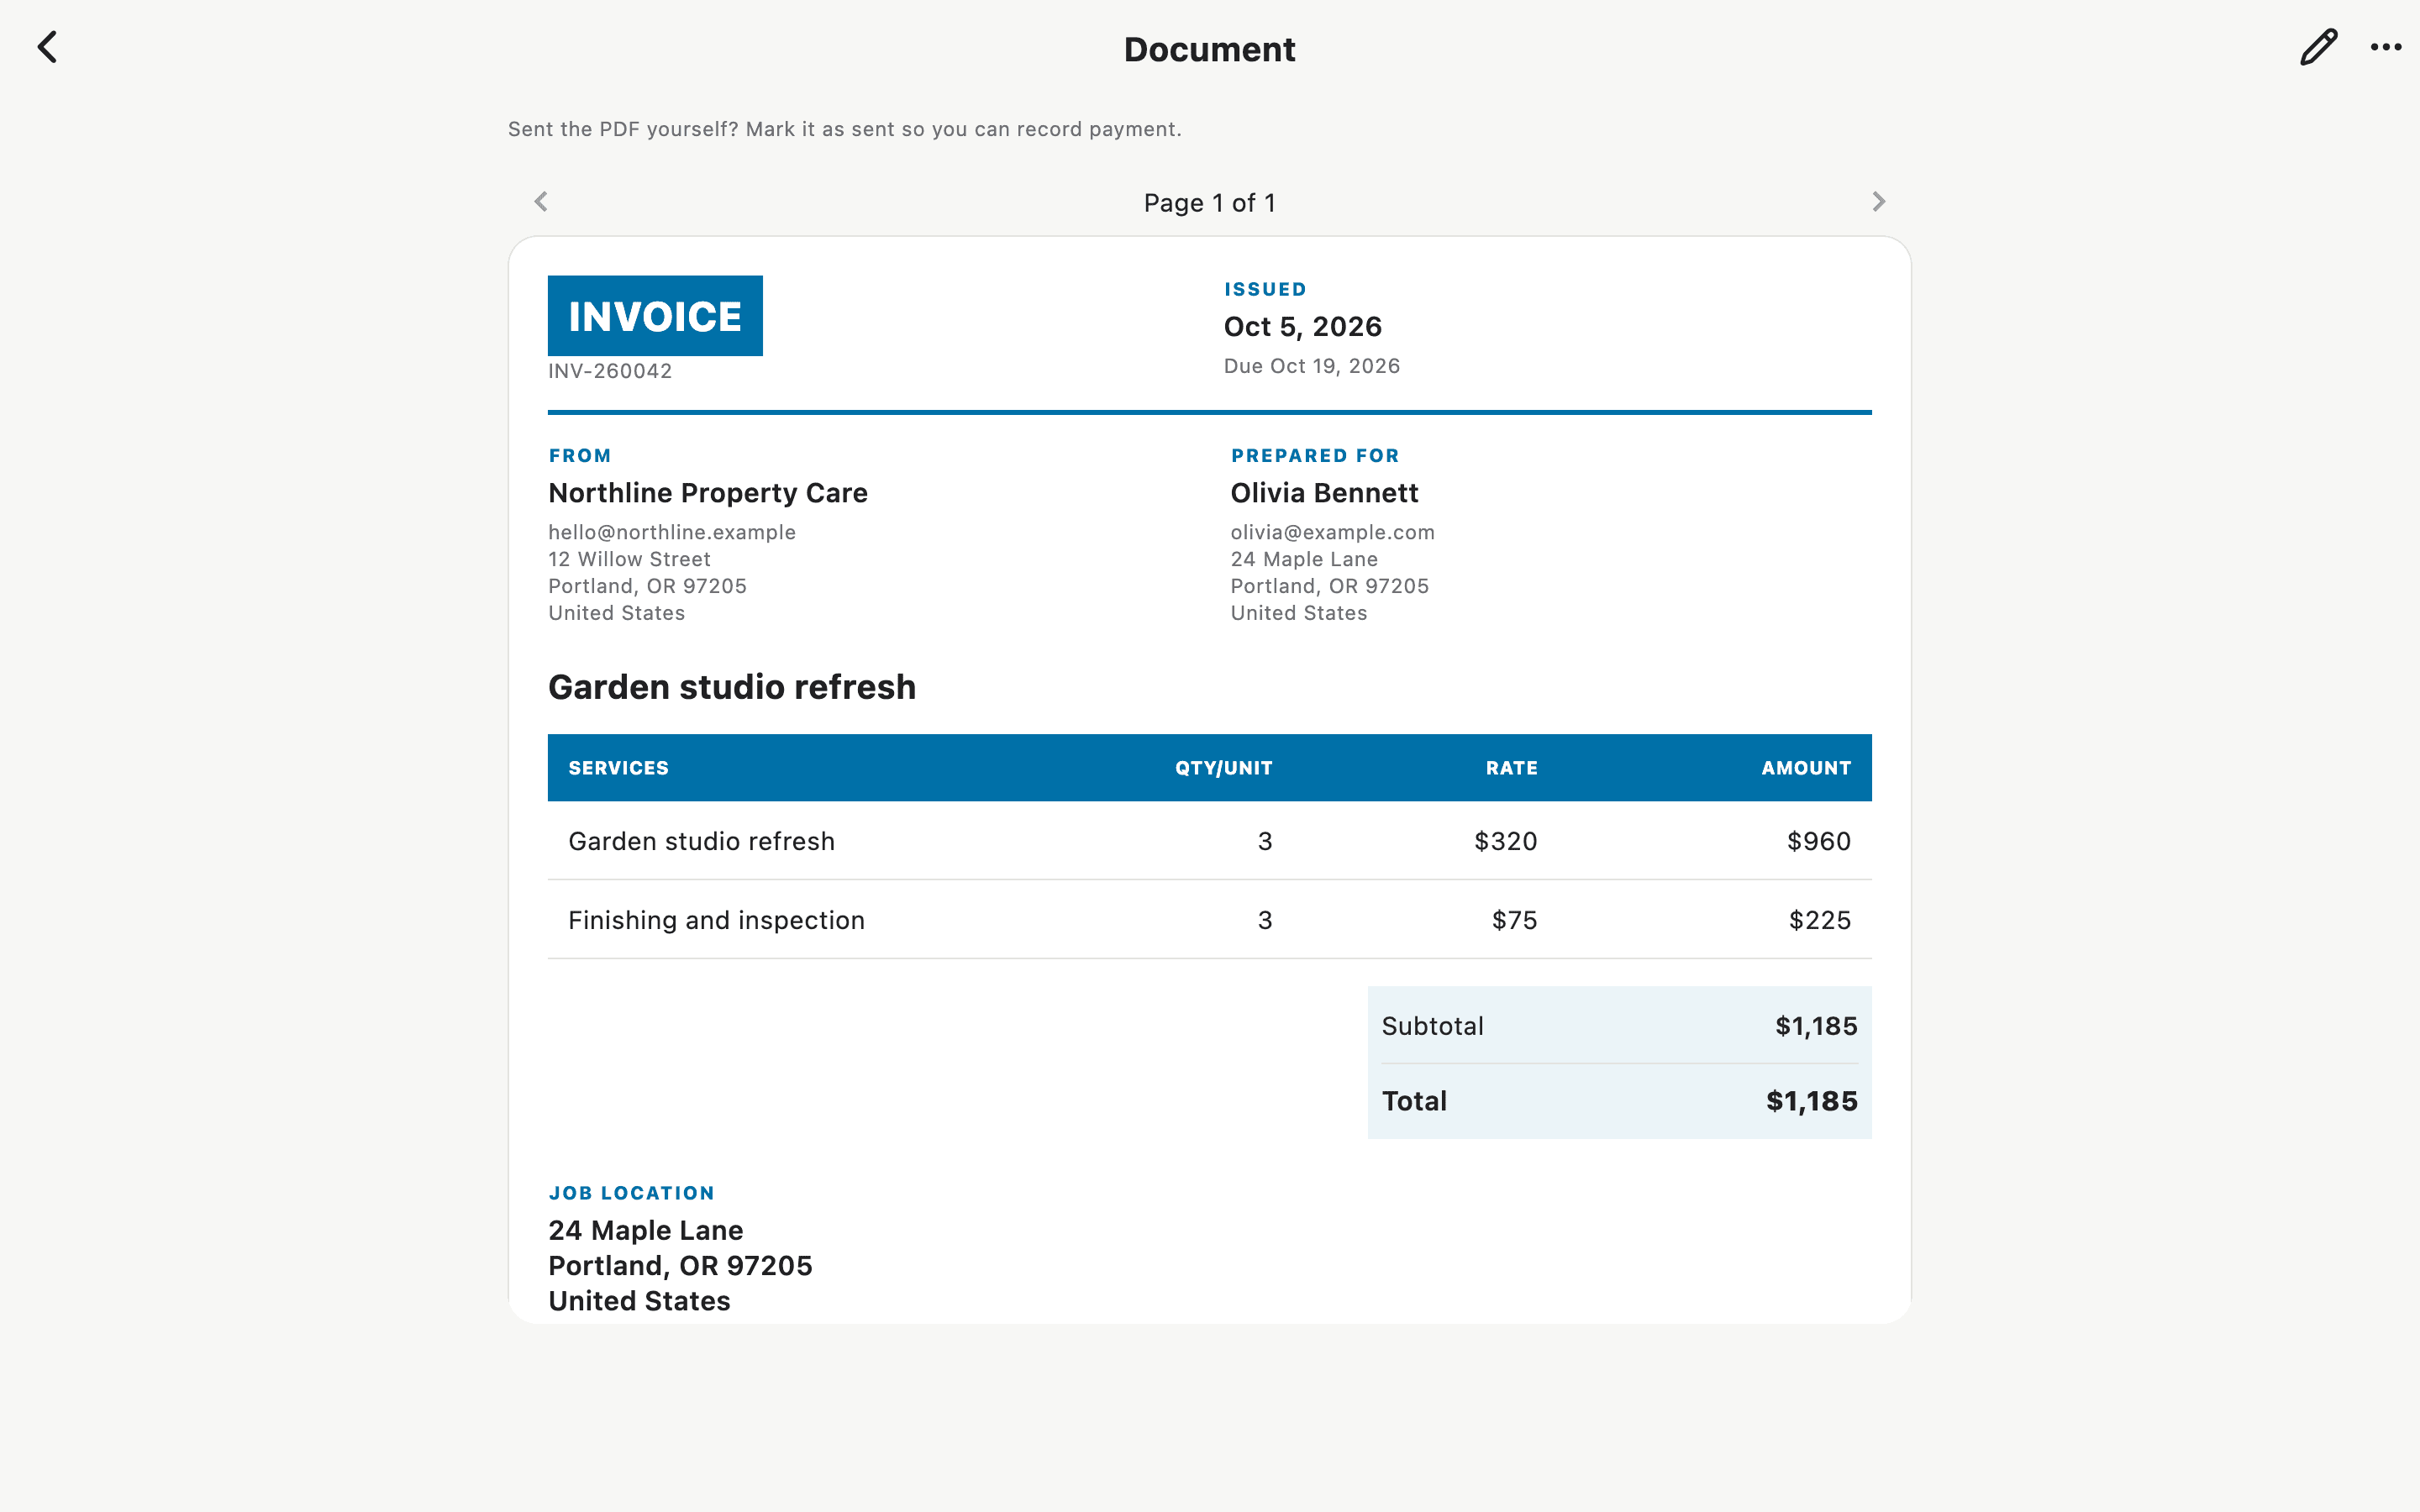2420x1512 pixels.
Task: Go to next page chevron
Action: point(1878,202)
